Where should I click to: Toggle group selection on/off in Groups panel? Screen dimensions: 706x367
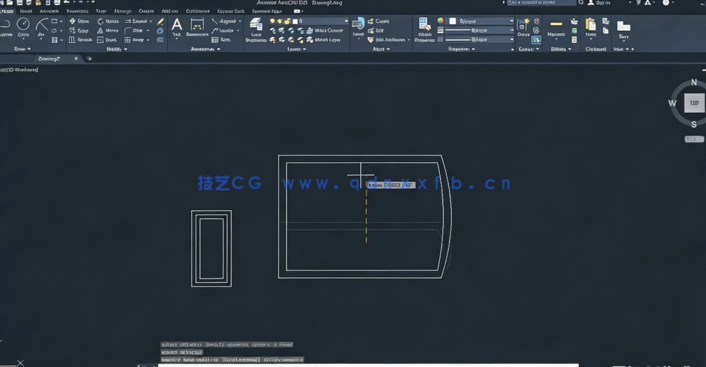[536, 40]
